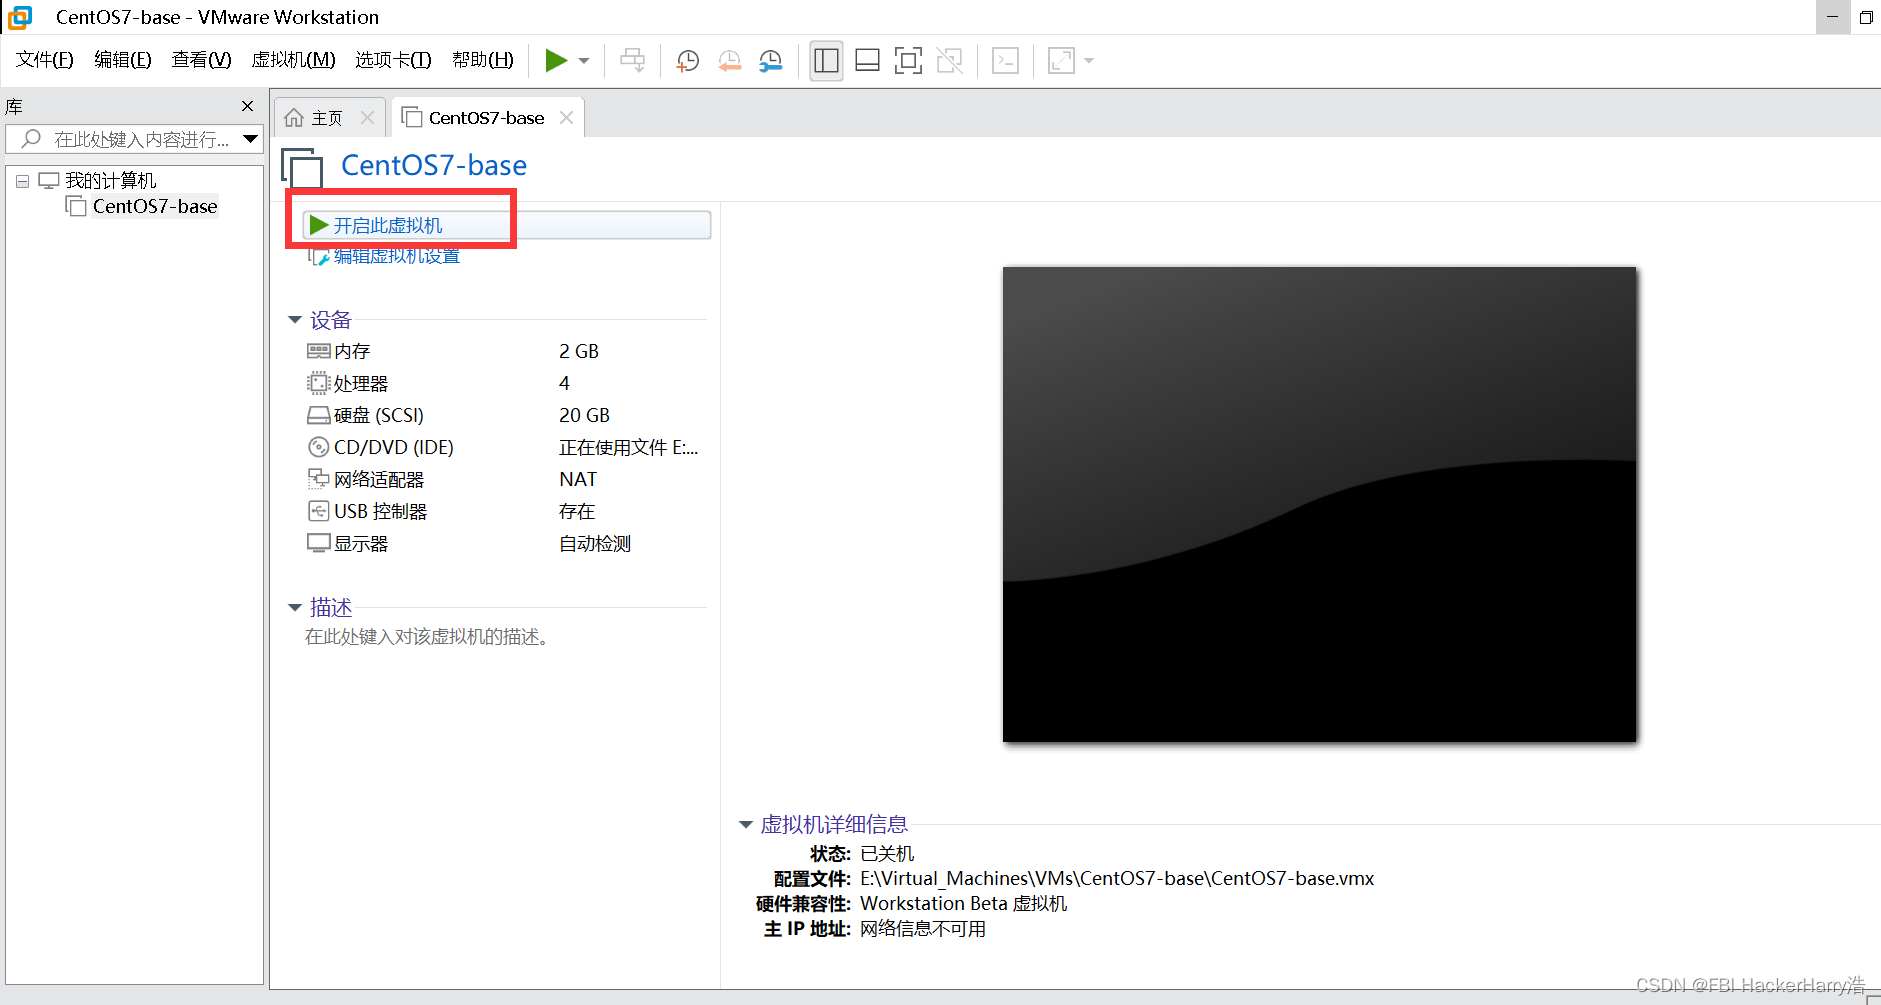Open the snapshot manager icon

coord(770,61)
